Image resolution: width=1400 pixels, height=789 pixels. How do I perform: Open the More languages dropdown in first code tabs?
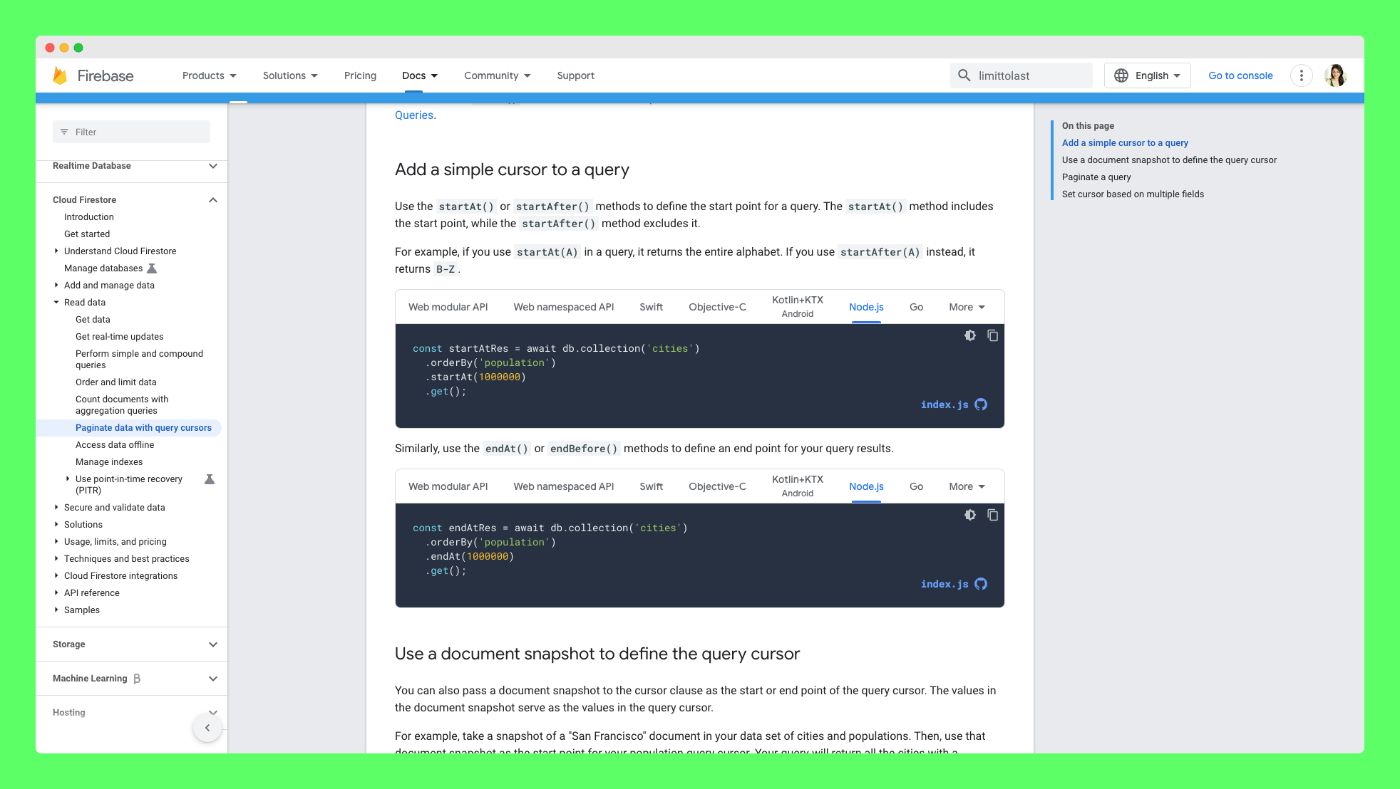[x=967, y=307]
